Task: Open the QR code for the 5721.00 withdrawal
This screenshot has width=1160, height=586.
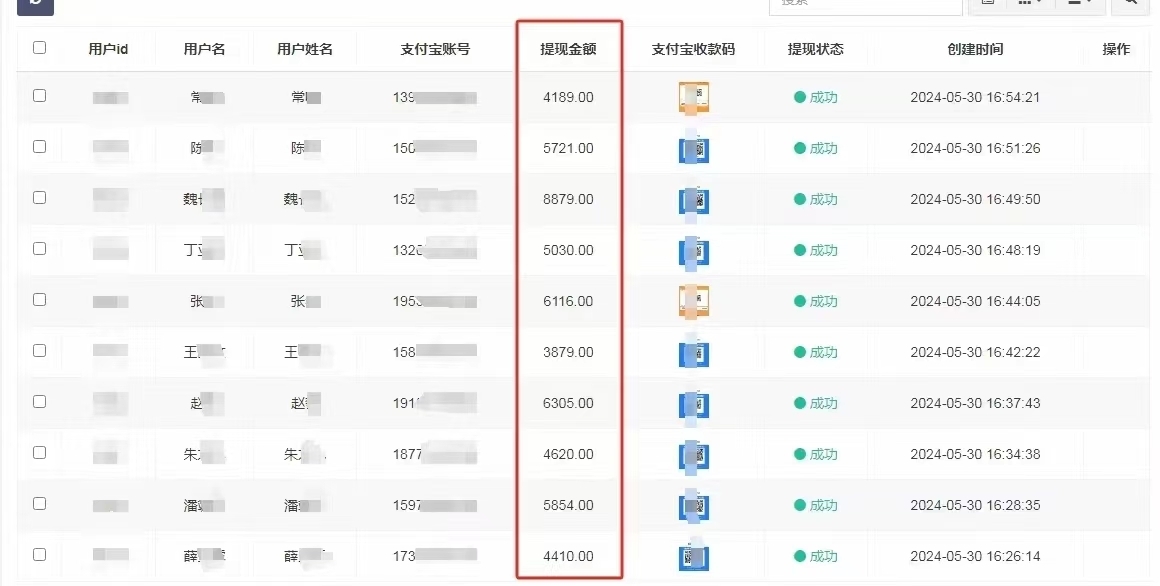Action: [x=693, y=149]
